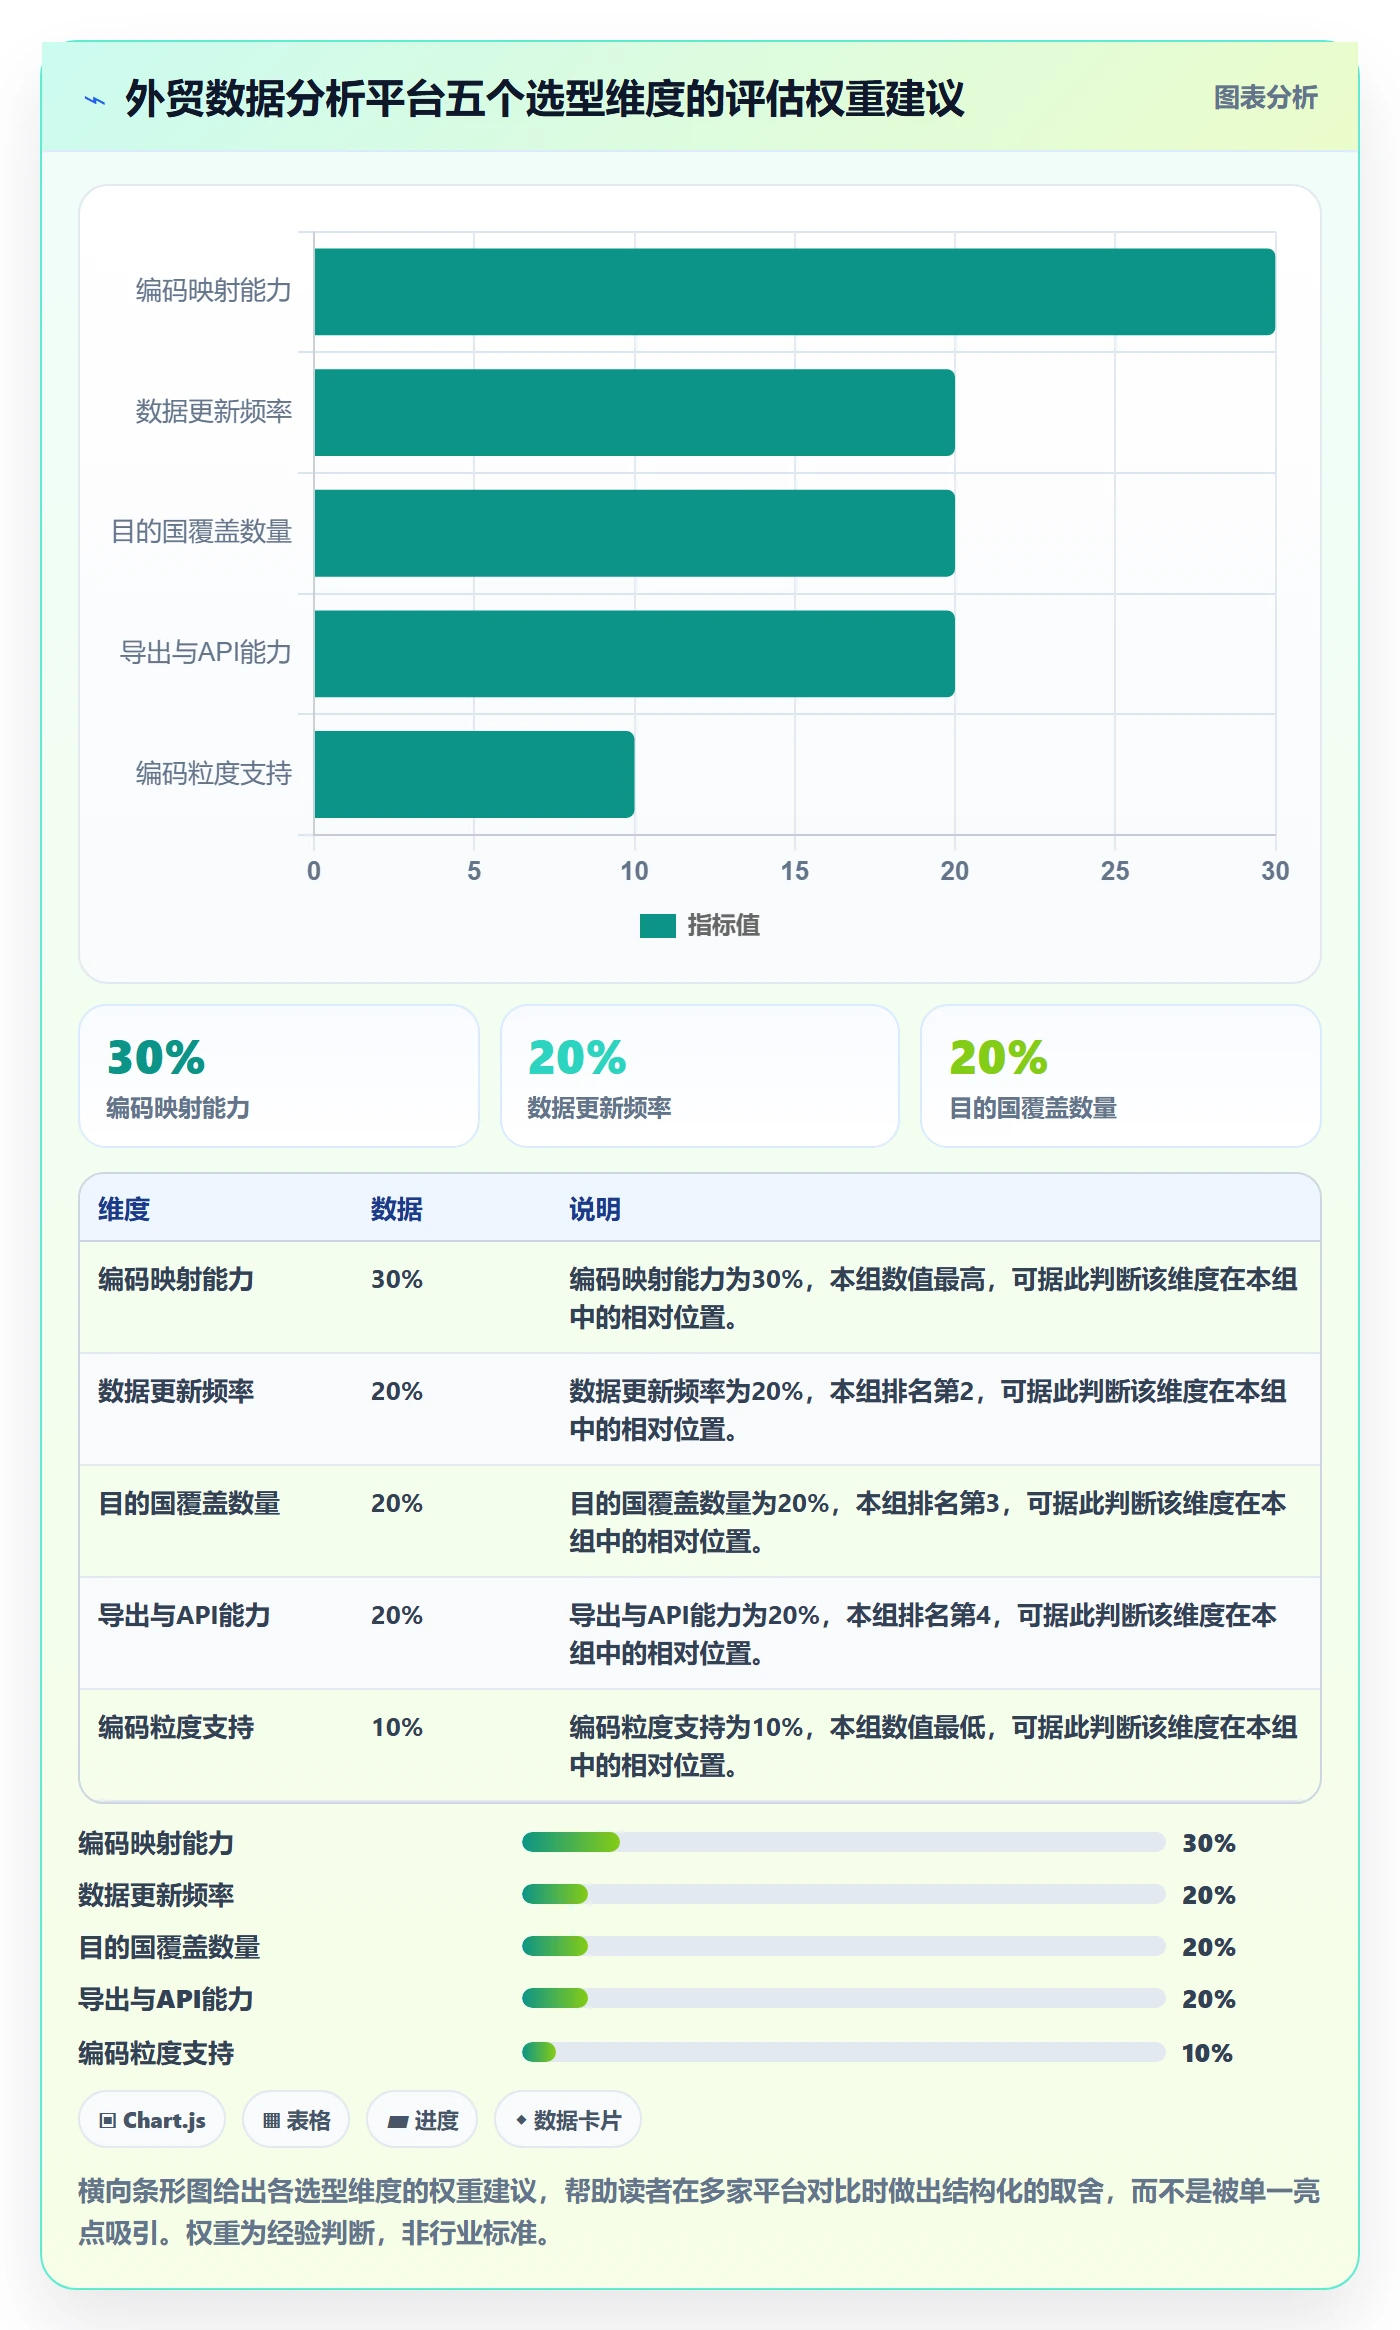Image resolution: width=1400 pixels, height=2330 pixels.
Task: Click the 数据卡片 tag chip
Action: pos(568,2120)
